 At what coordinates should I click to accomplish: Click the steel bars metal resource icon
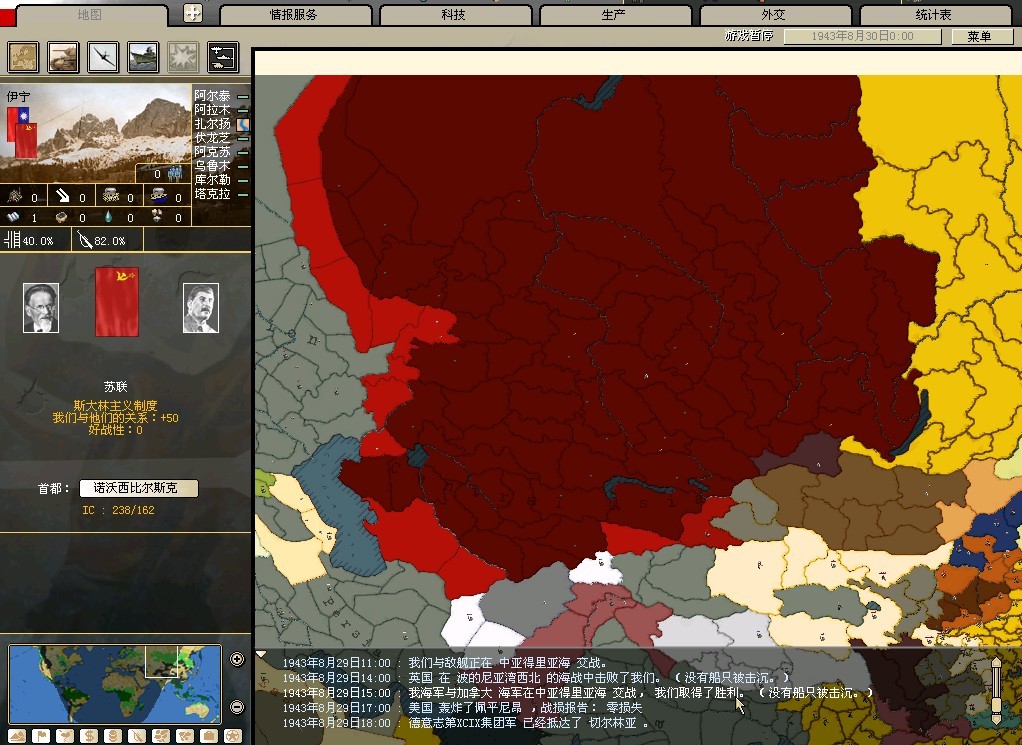coord(13,216)
